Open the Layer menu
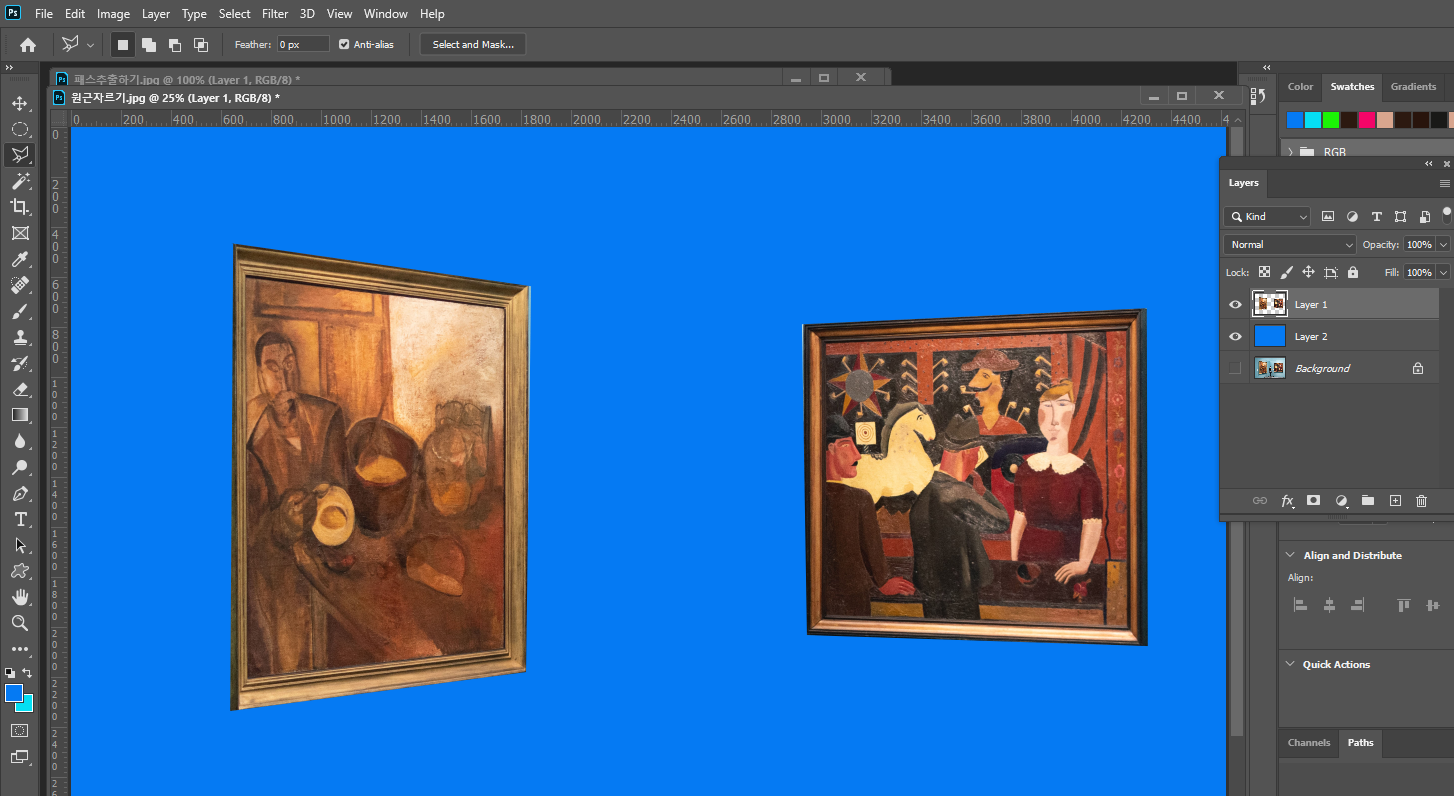The width and height of the screenshot is (1454, 796). click(155, 14)
